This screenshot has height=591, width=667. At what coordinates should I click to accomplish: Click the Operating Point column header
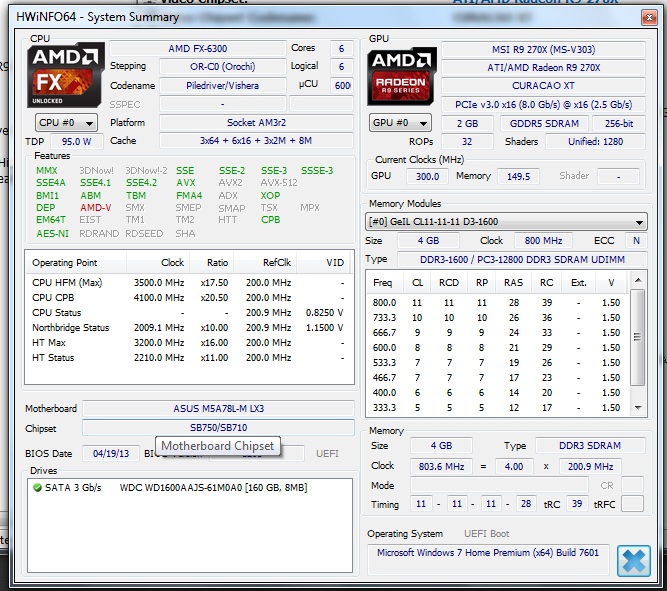(x=76, y=263)
